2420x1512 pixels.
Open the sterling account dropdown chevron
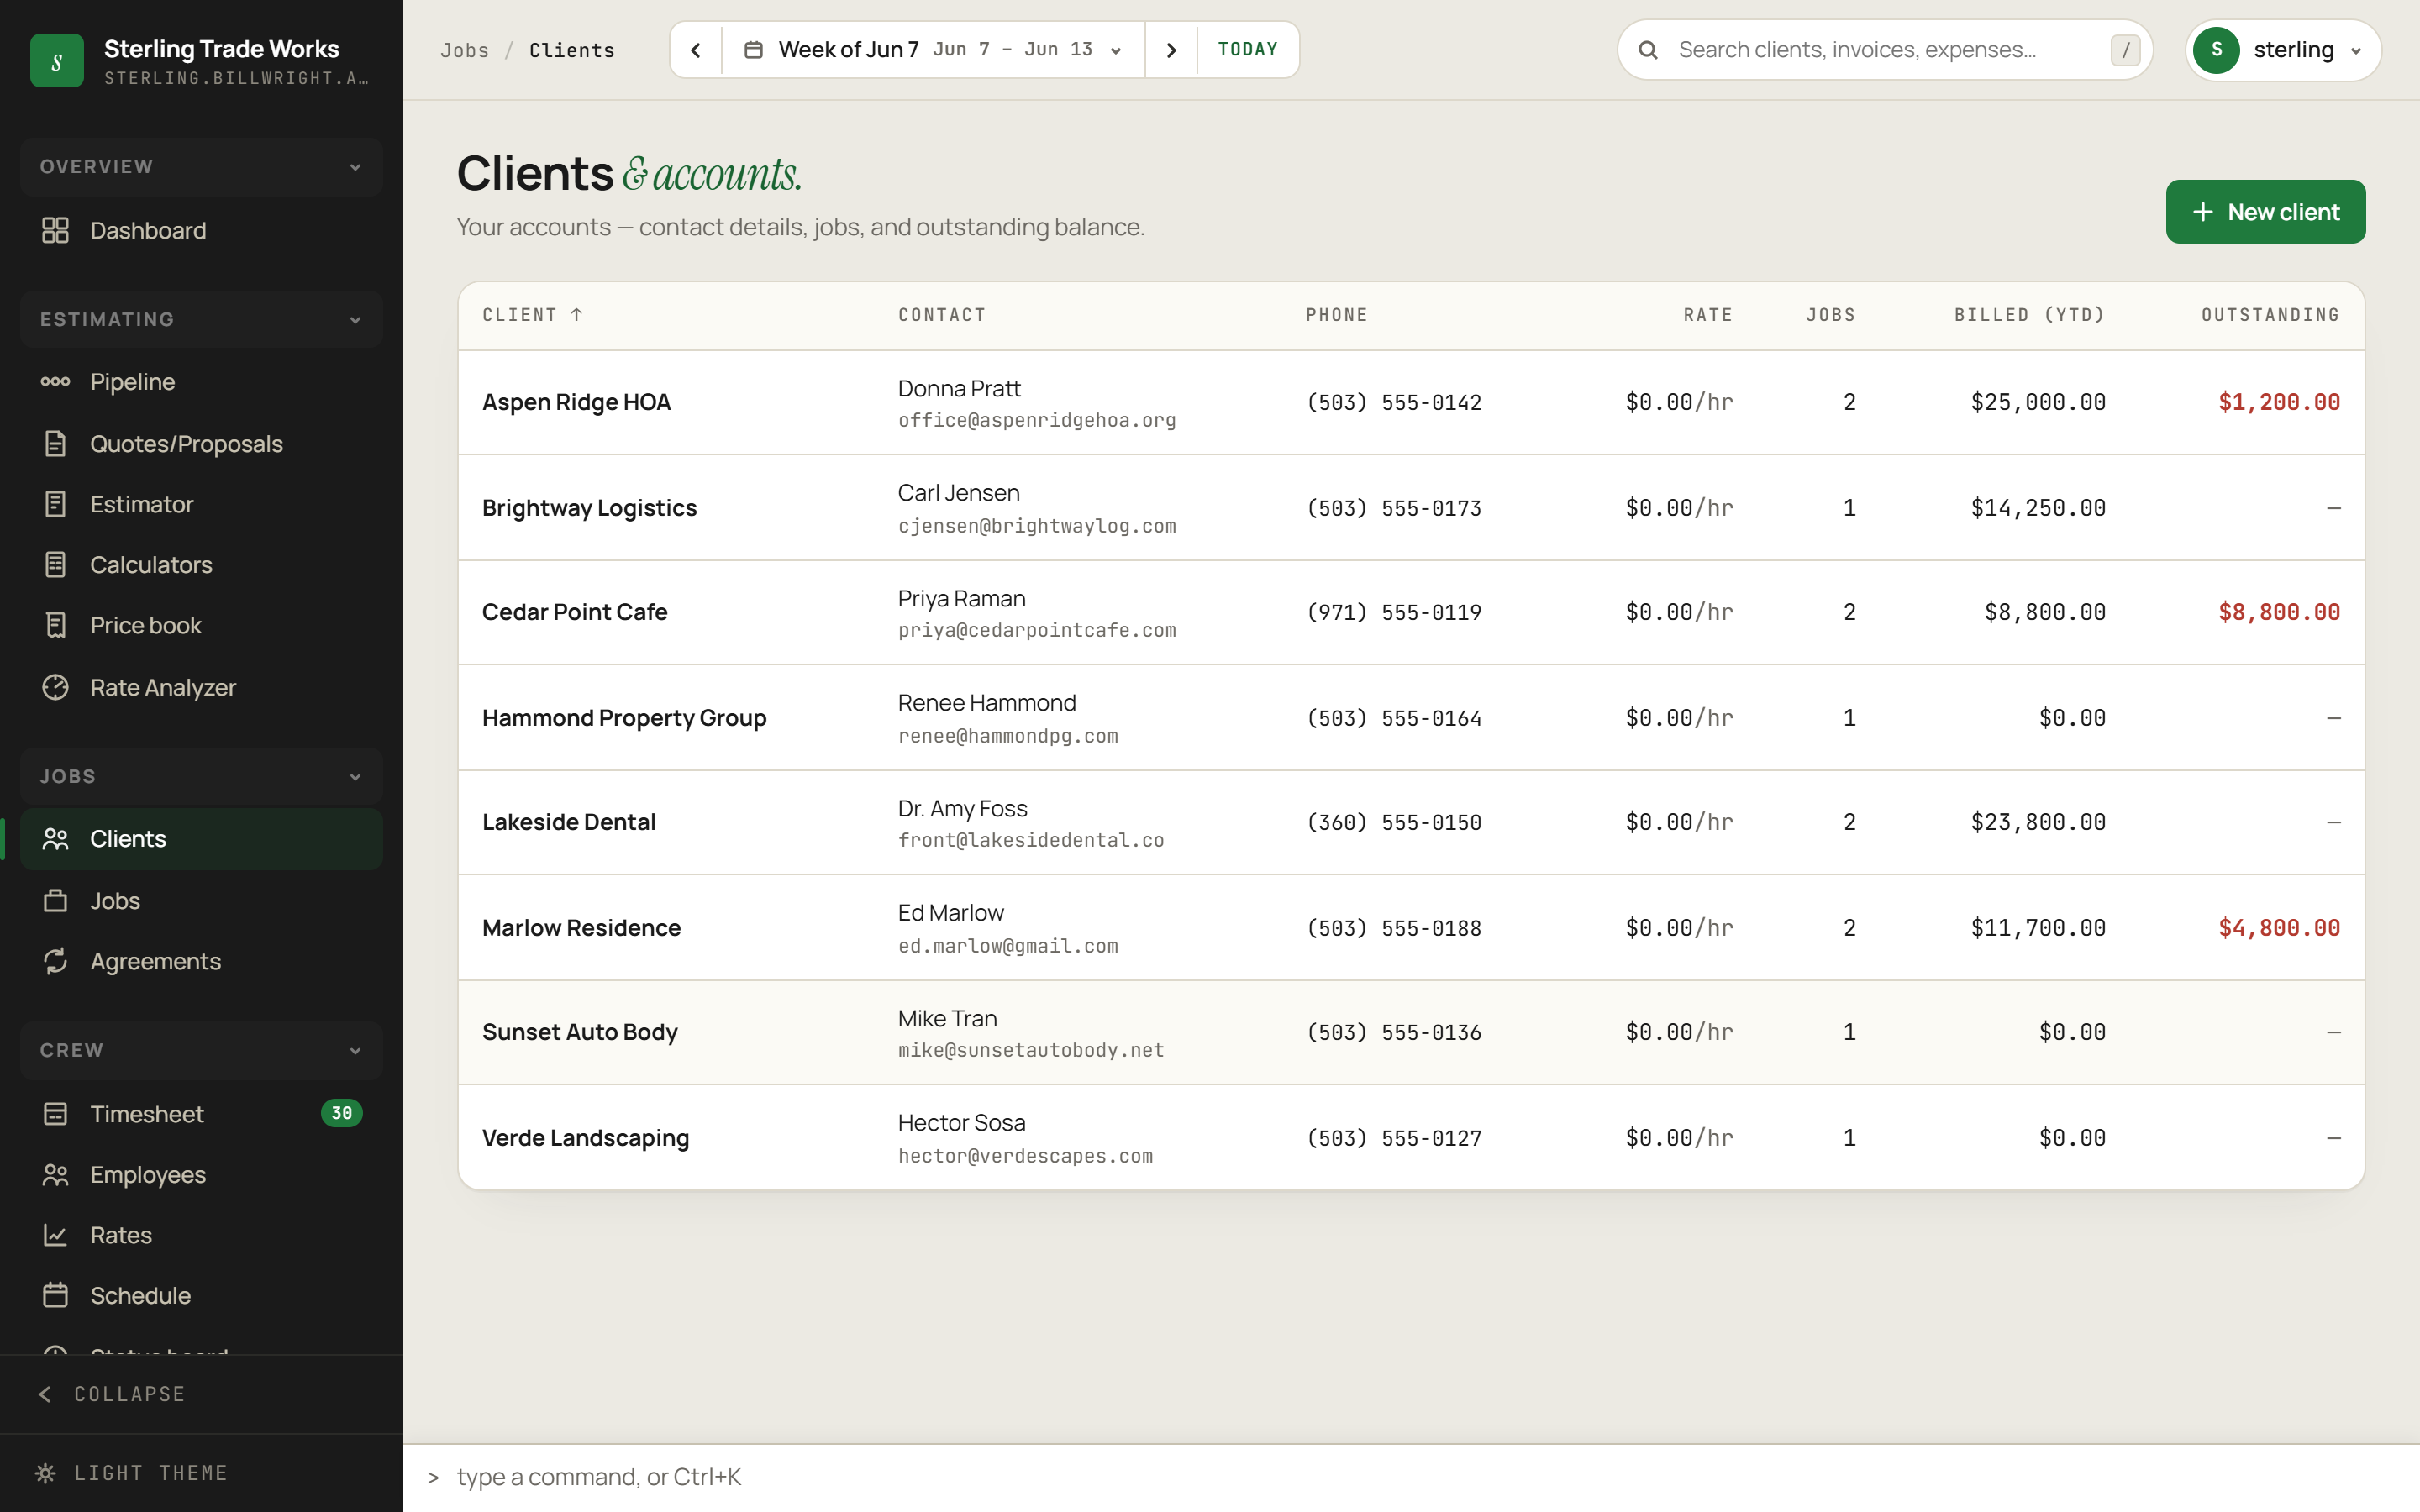tap(2356, 51)
